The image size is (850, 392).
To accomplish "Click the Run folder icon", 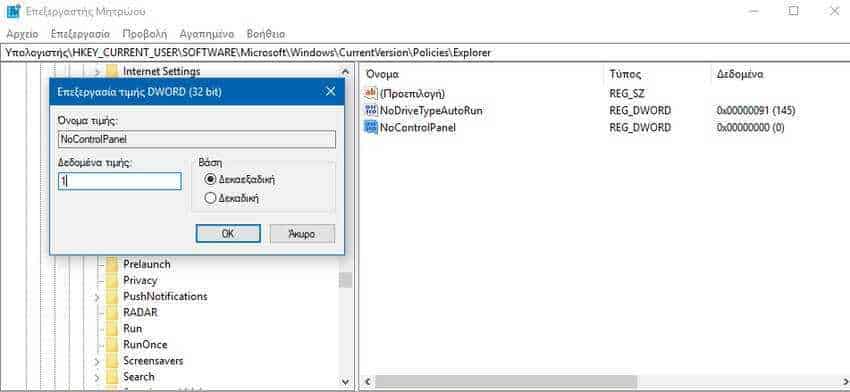I will coord(112,329).
